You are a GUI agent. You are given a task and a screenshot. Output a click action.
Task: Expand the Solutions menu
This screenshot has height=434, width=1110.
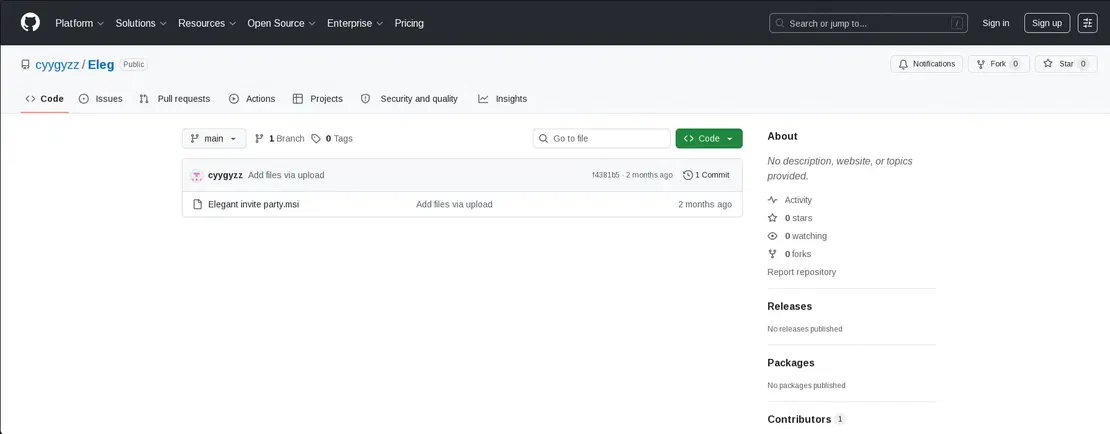point(141,23)
